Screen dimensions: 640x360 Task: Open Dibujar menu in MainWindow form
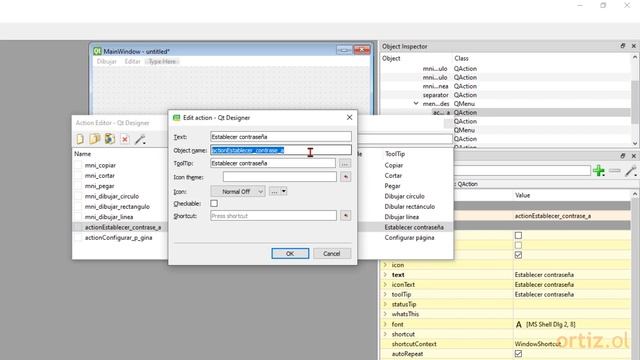click(x=107, y=62)
